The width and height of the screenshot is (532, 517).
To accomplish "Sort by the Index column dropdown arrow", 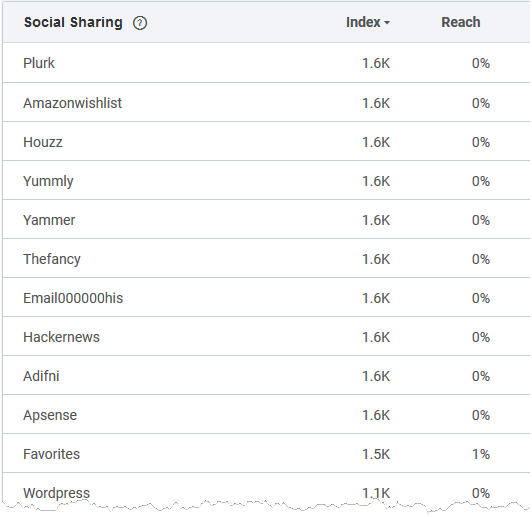I will (387, 23).
